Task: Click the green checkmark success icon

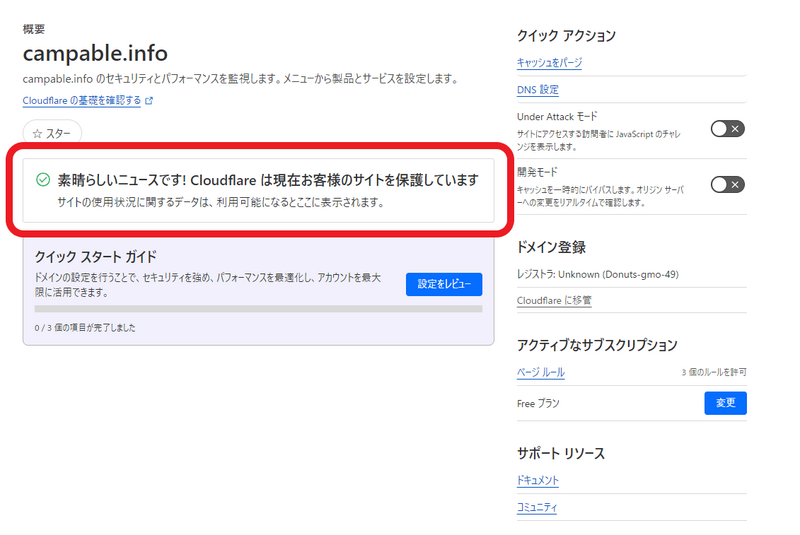Action: coord(43,180)
